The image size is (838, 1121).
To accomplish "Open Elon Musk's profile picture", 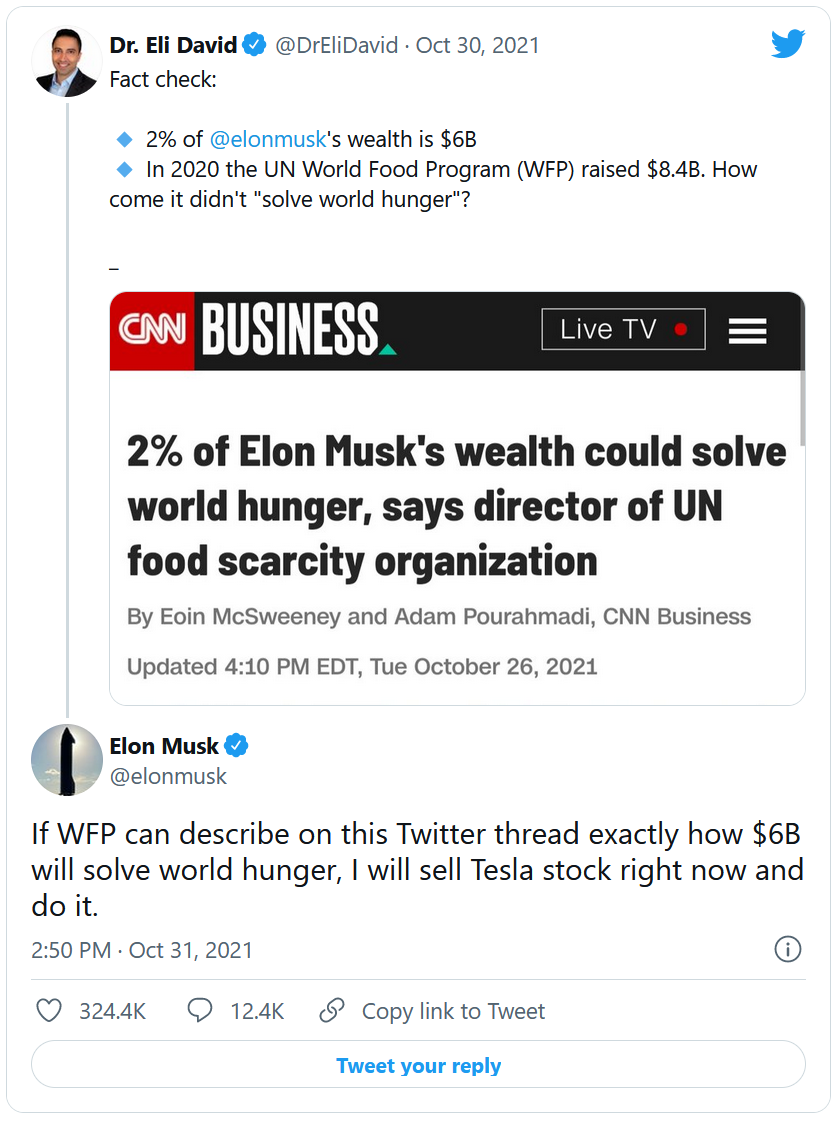I will click(x=67, y=760).
